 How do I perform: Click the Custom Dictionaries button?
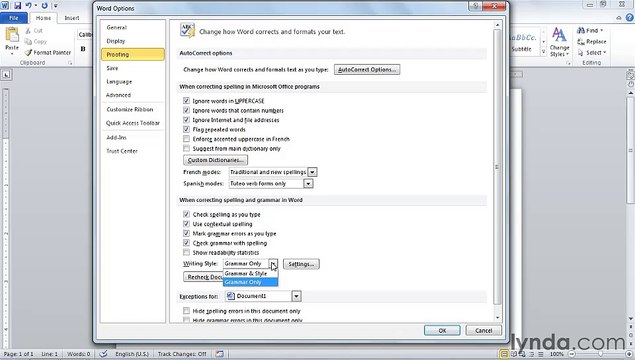[215, 160]
